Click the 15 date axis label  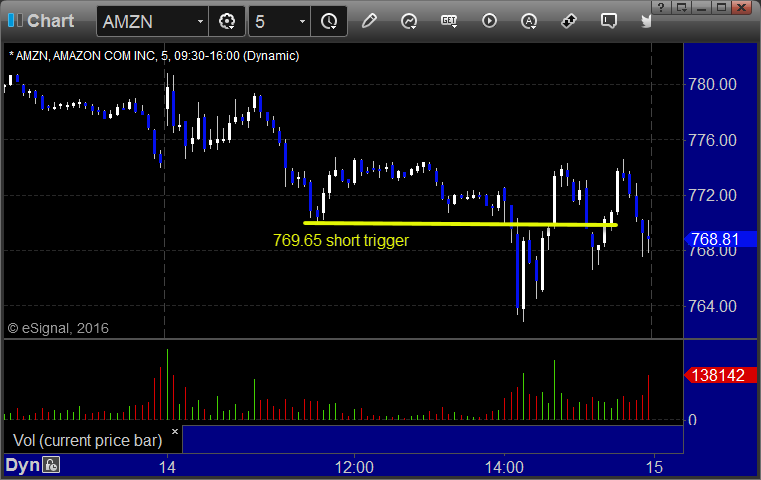654,467
